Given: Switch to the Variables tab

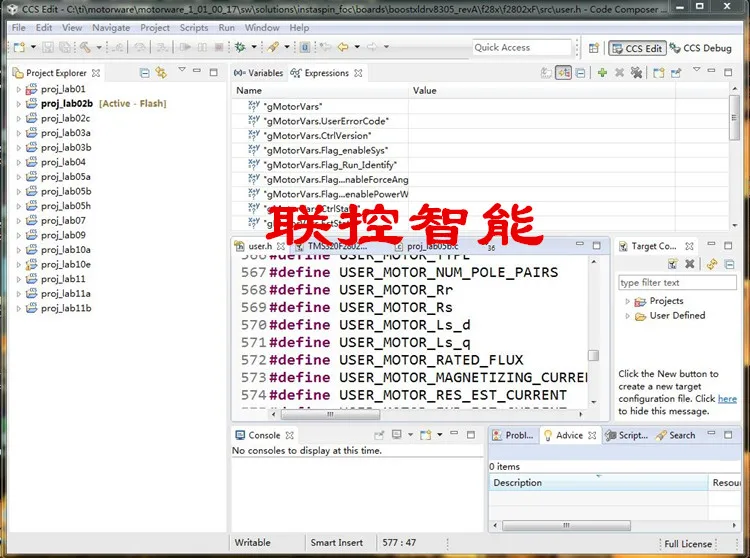Looking at the screenshot, I should tap(259, 73).
